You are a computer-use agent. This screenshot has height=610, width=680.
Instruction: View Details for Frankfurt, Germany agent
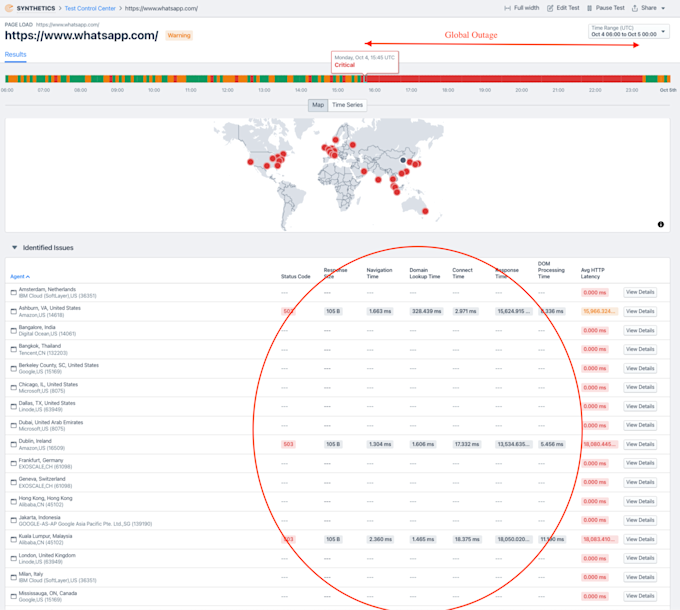pos(640,463)
